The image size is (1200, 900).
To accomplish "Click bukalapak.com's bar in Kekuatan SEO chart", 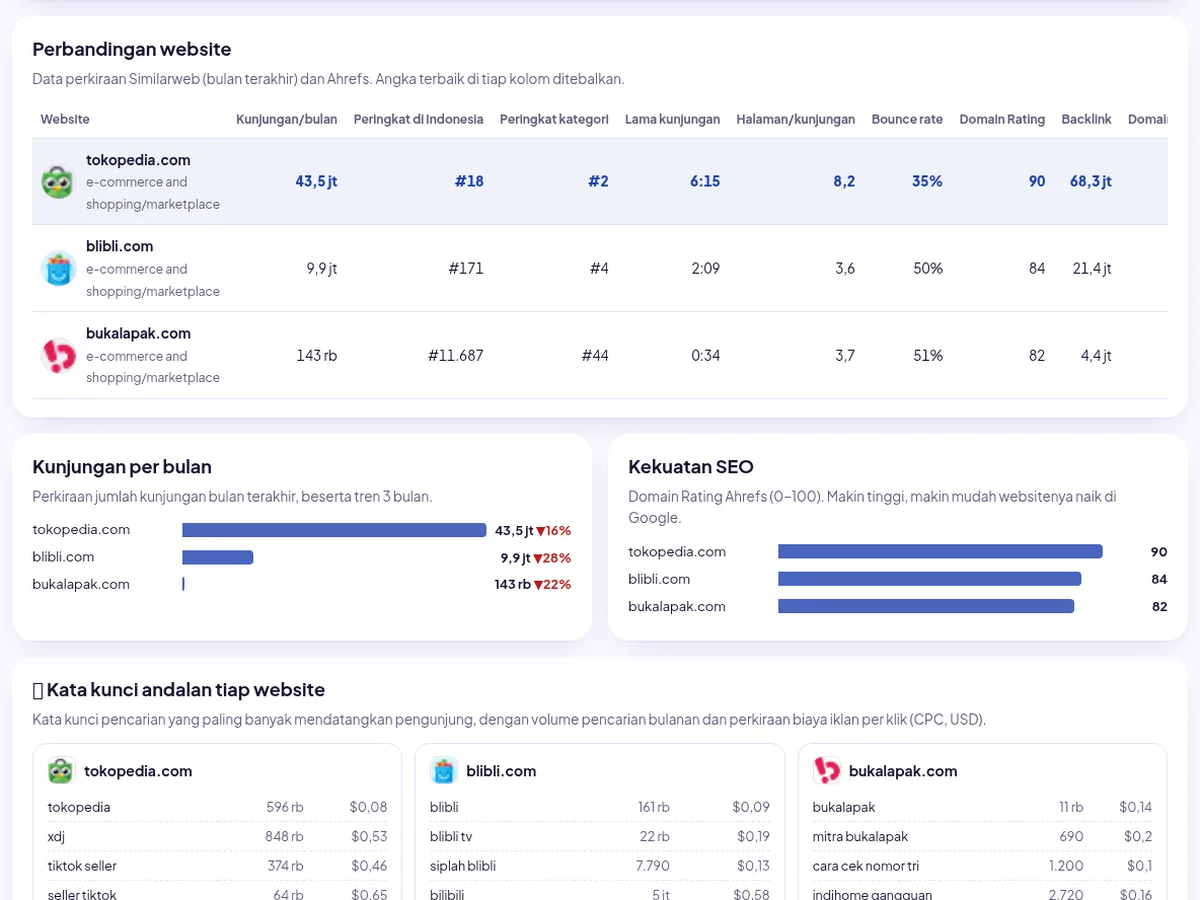I will pyautogui.click(x=926, y=606).
